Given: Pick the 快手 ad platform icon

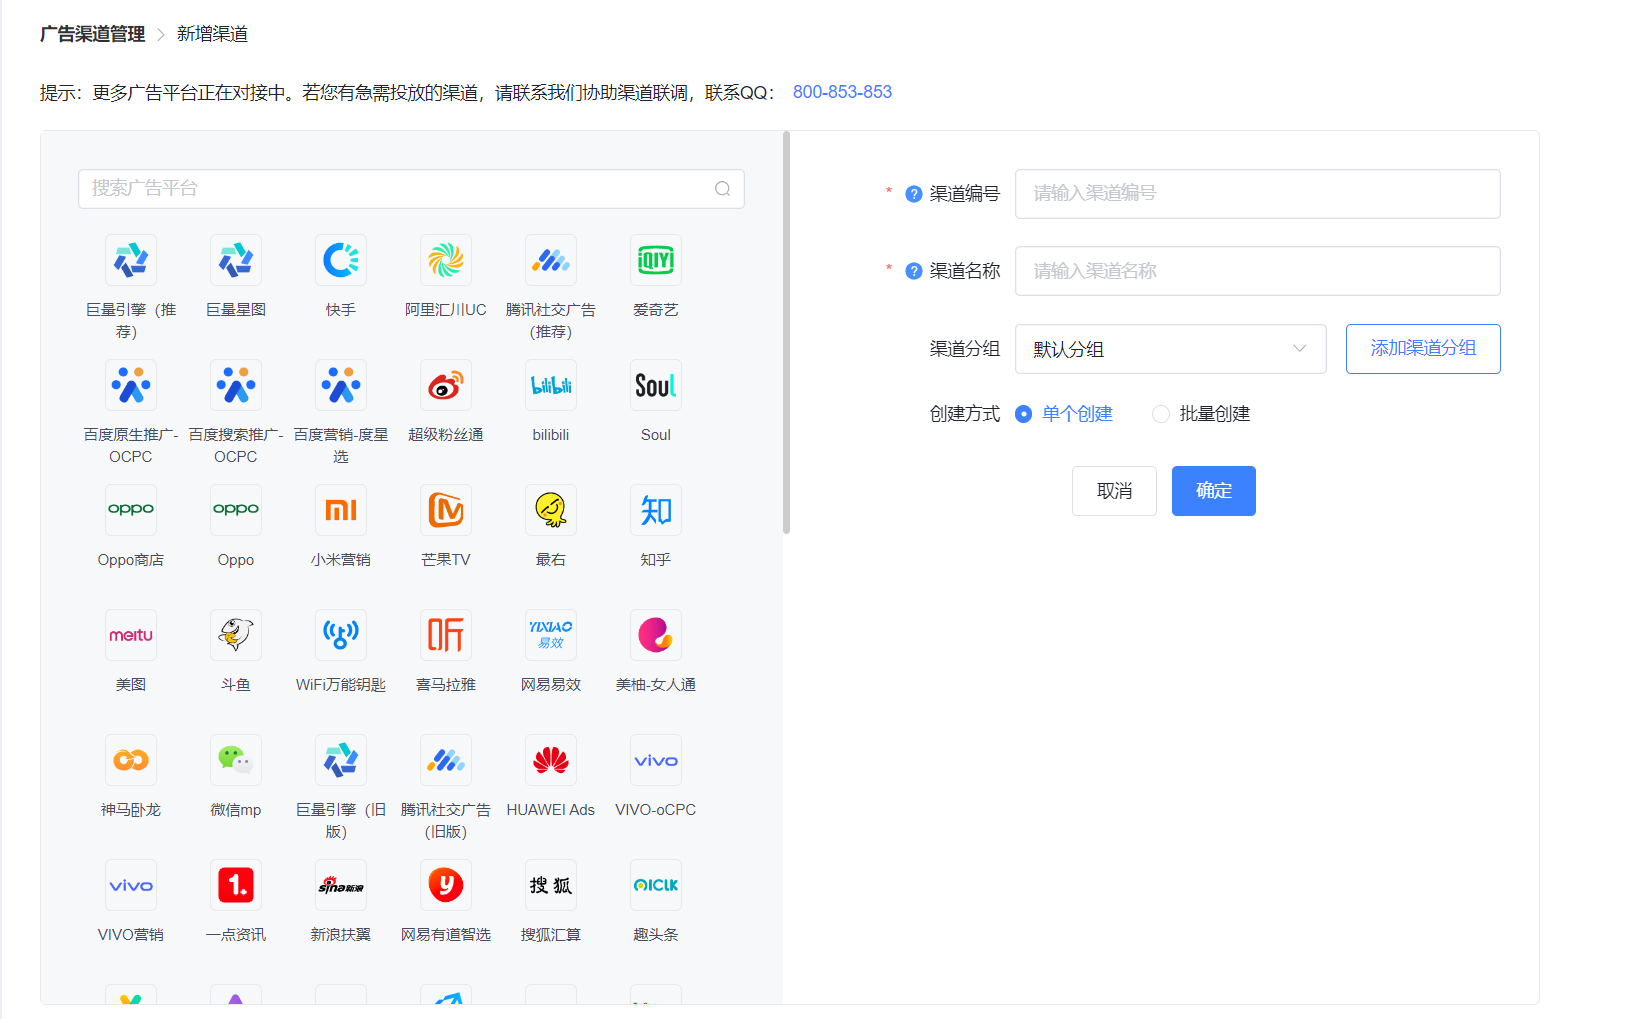Looking at the screenshot, I should (x=341, y=260).
